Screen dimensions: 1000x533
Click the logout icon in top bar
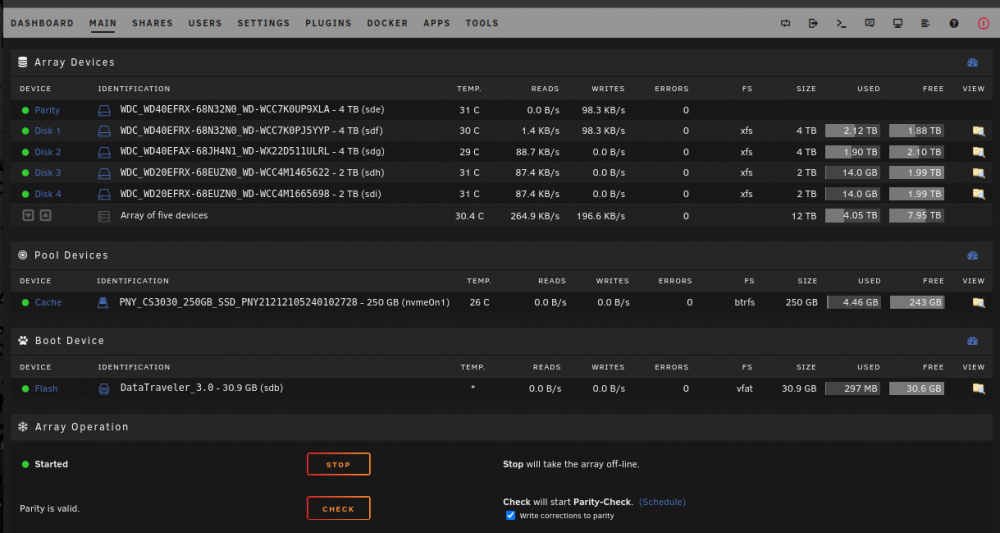click(x=813, y=24)
